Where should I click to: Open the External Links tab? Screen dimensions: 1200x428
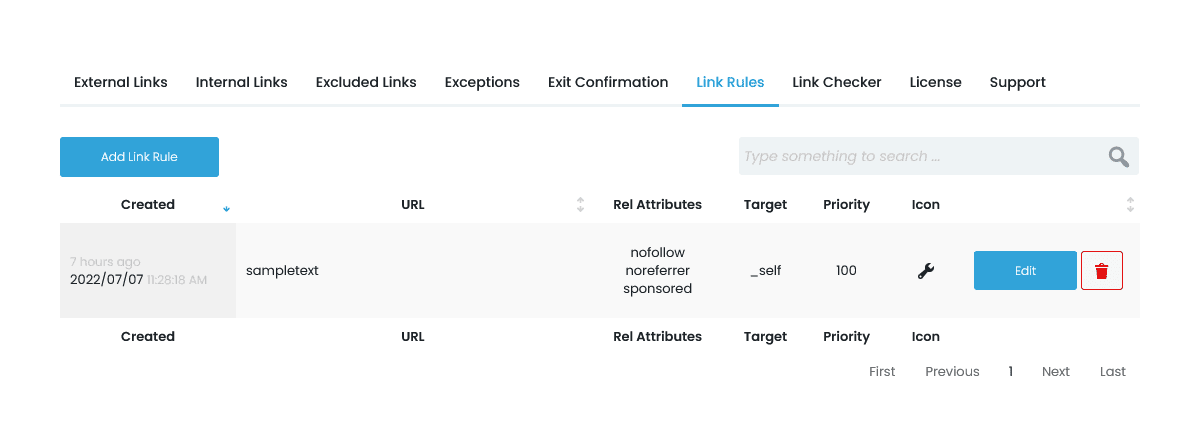pos(121,82)
